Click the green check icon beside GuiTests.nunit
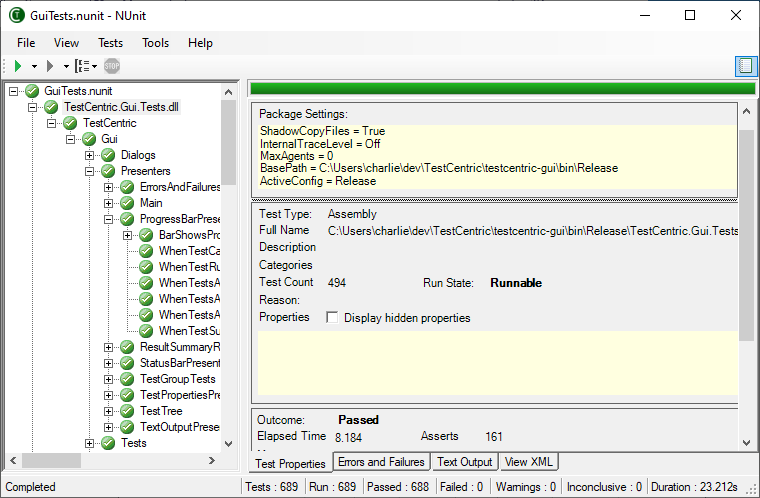The height and width of the screenshot is (498, 760). pos(33,91)
